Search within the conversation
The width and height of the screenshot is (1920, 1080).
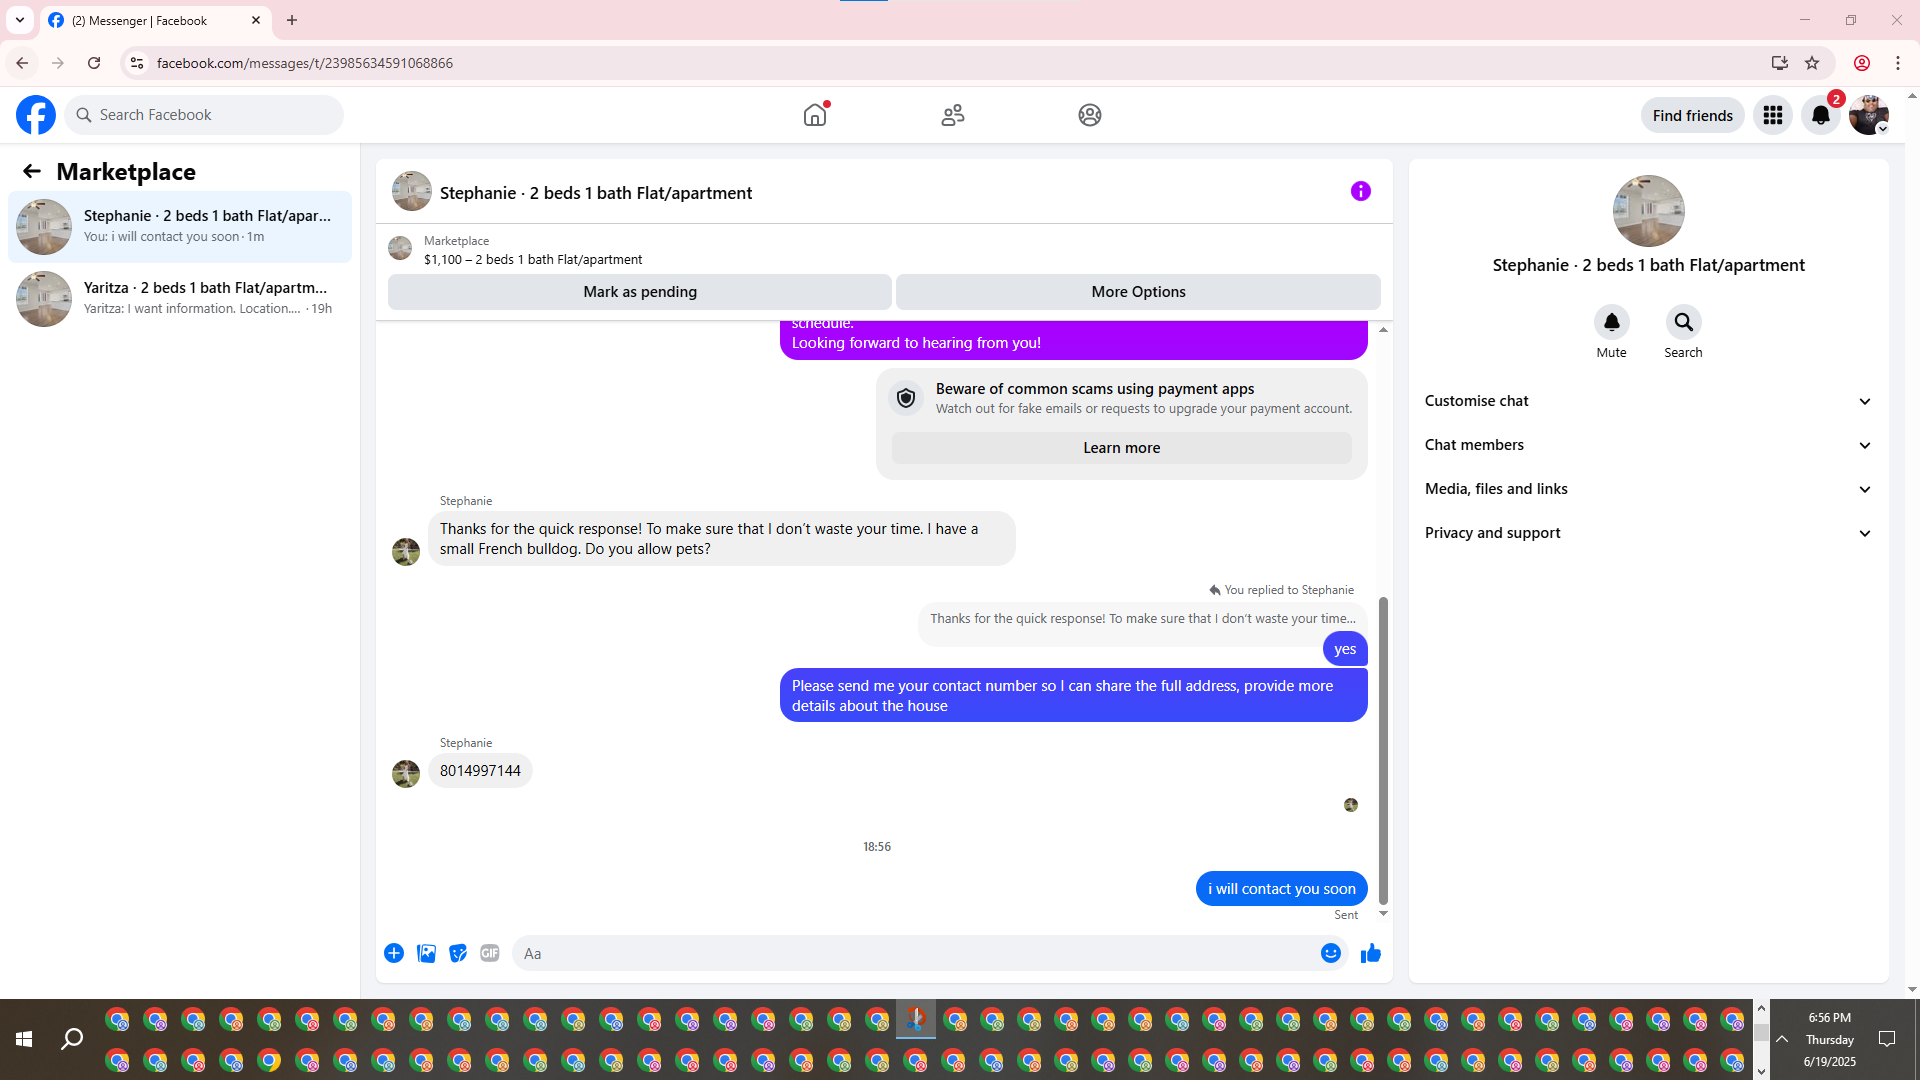(x=1684, y=322)
